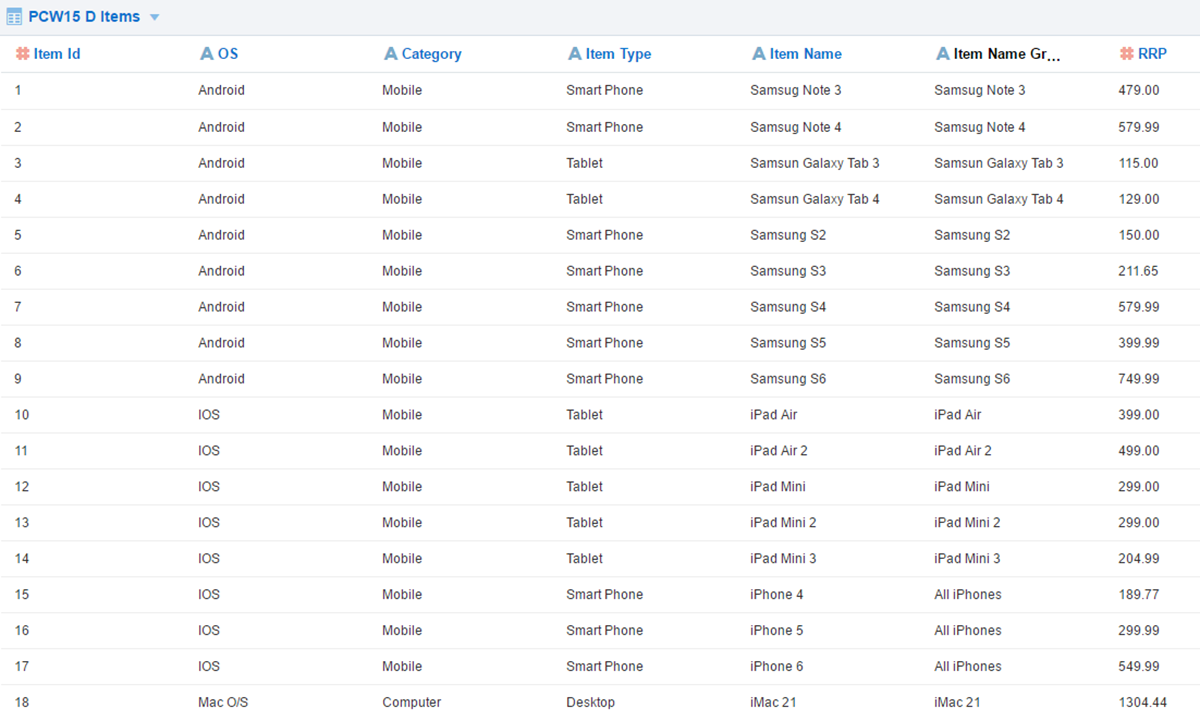Select the Category column header

pos(432,54)
